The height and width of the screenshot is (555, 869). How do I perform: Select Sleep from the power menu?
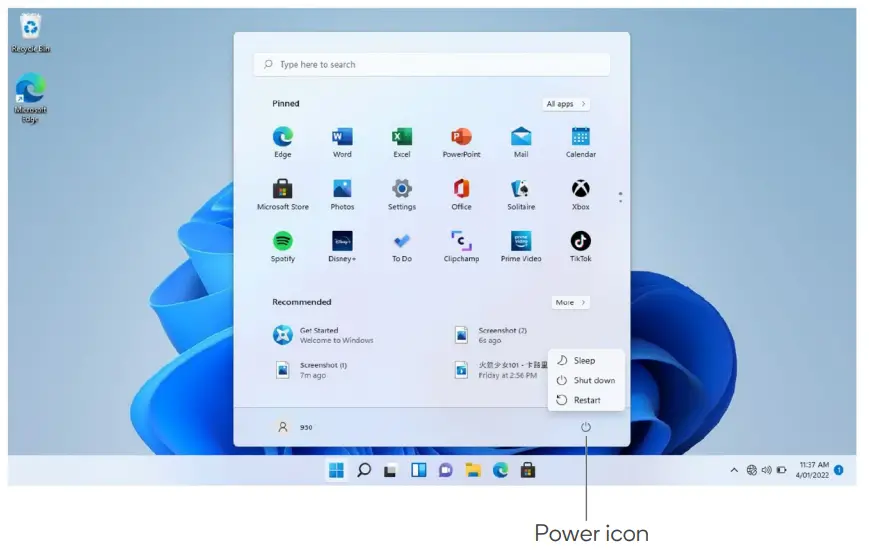586,360
